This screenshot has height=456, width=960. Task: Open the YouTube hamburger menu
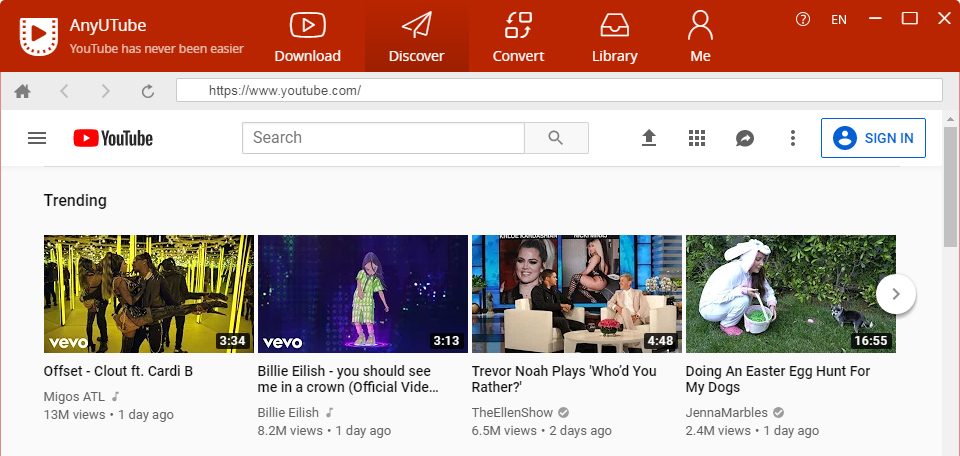tap(37, 138)
